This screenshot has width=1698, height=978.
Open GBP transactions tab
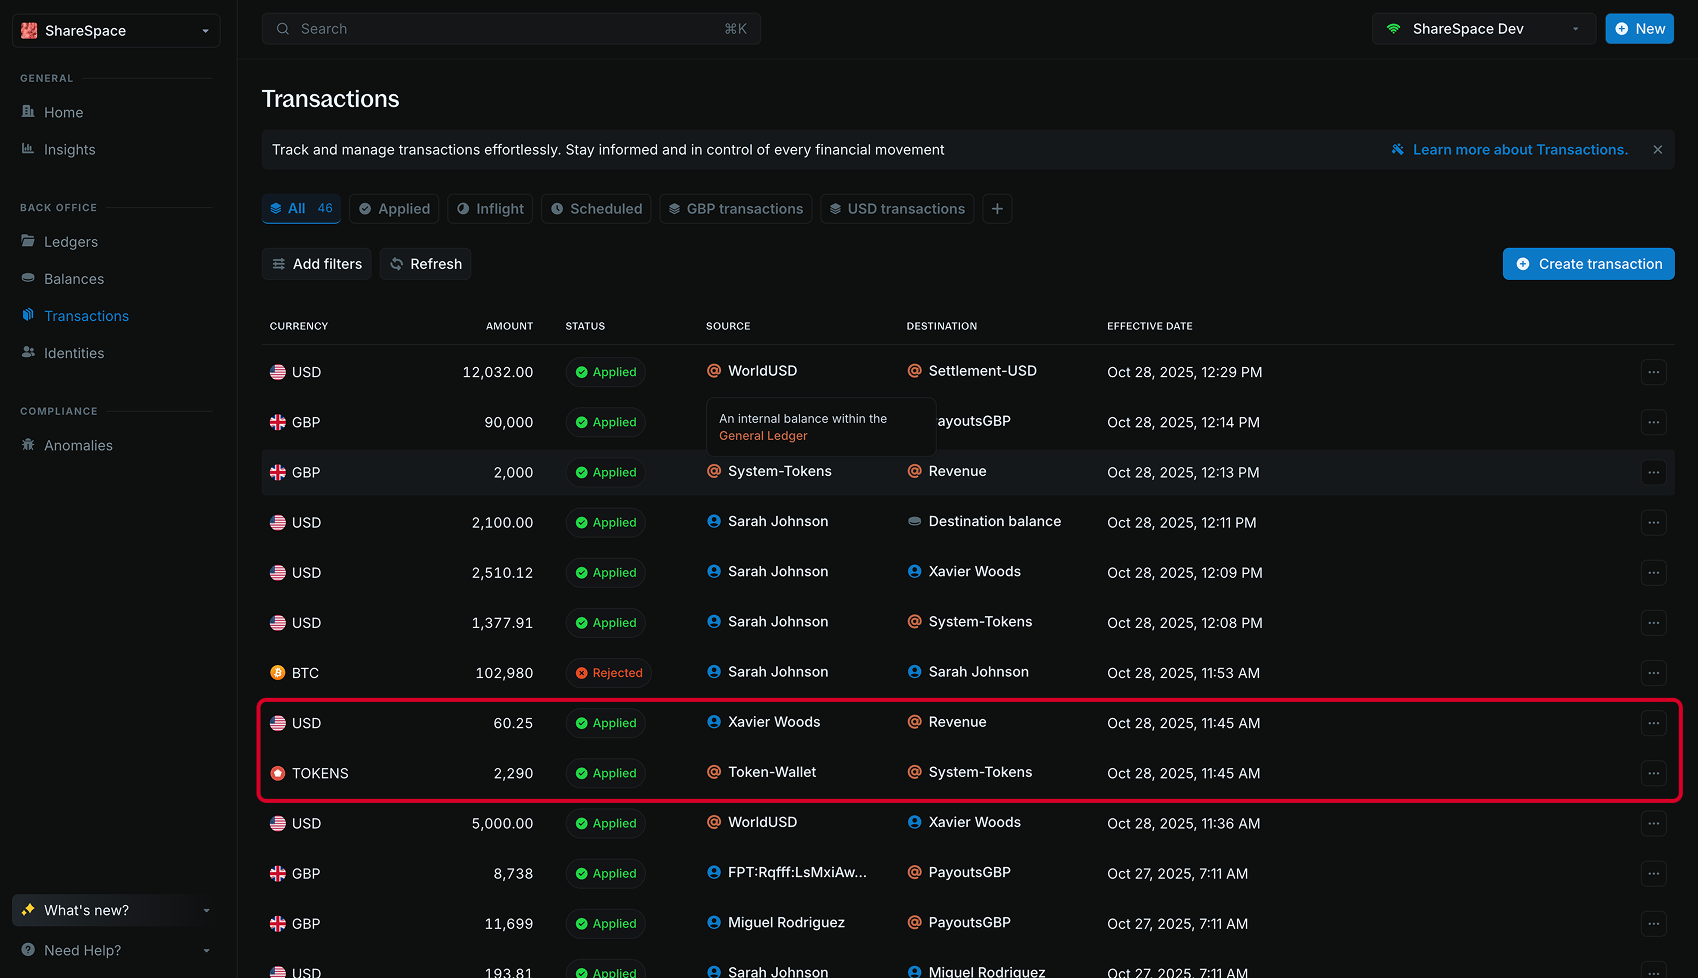(x=736, y=208)
